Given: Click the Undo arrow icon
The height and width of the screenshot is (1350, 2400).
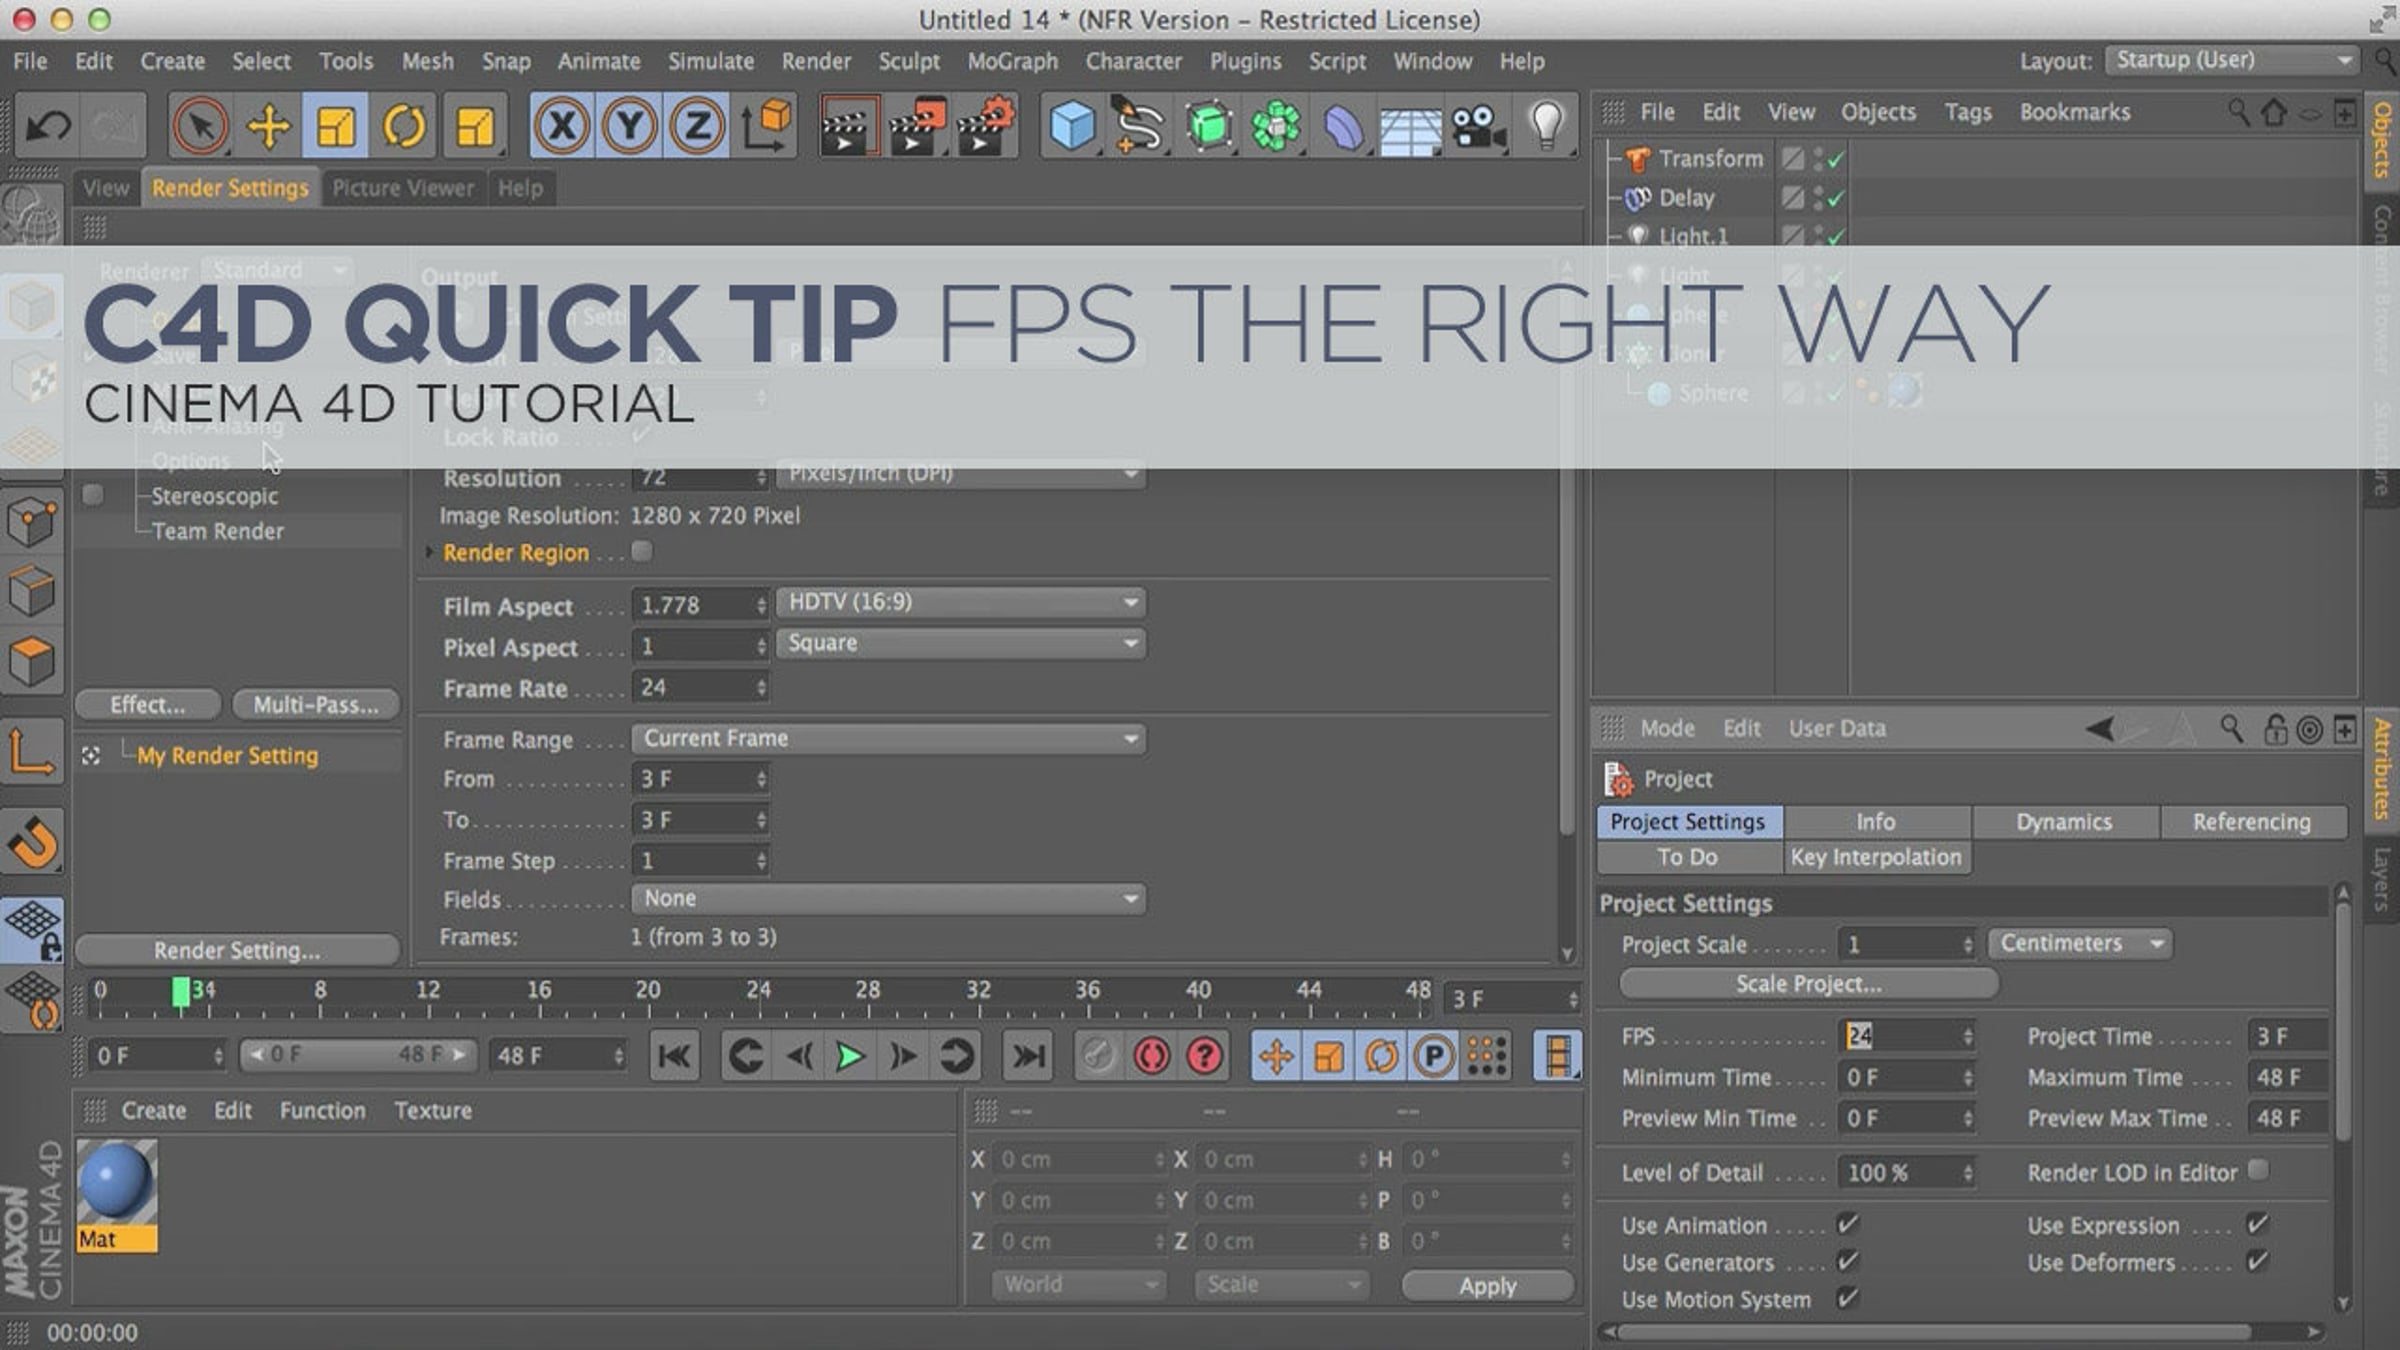Looking at the screenshot, I should (x=47, y=126).
